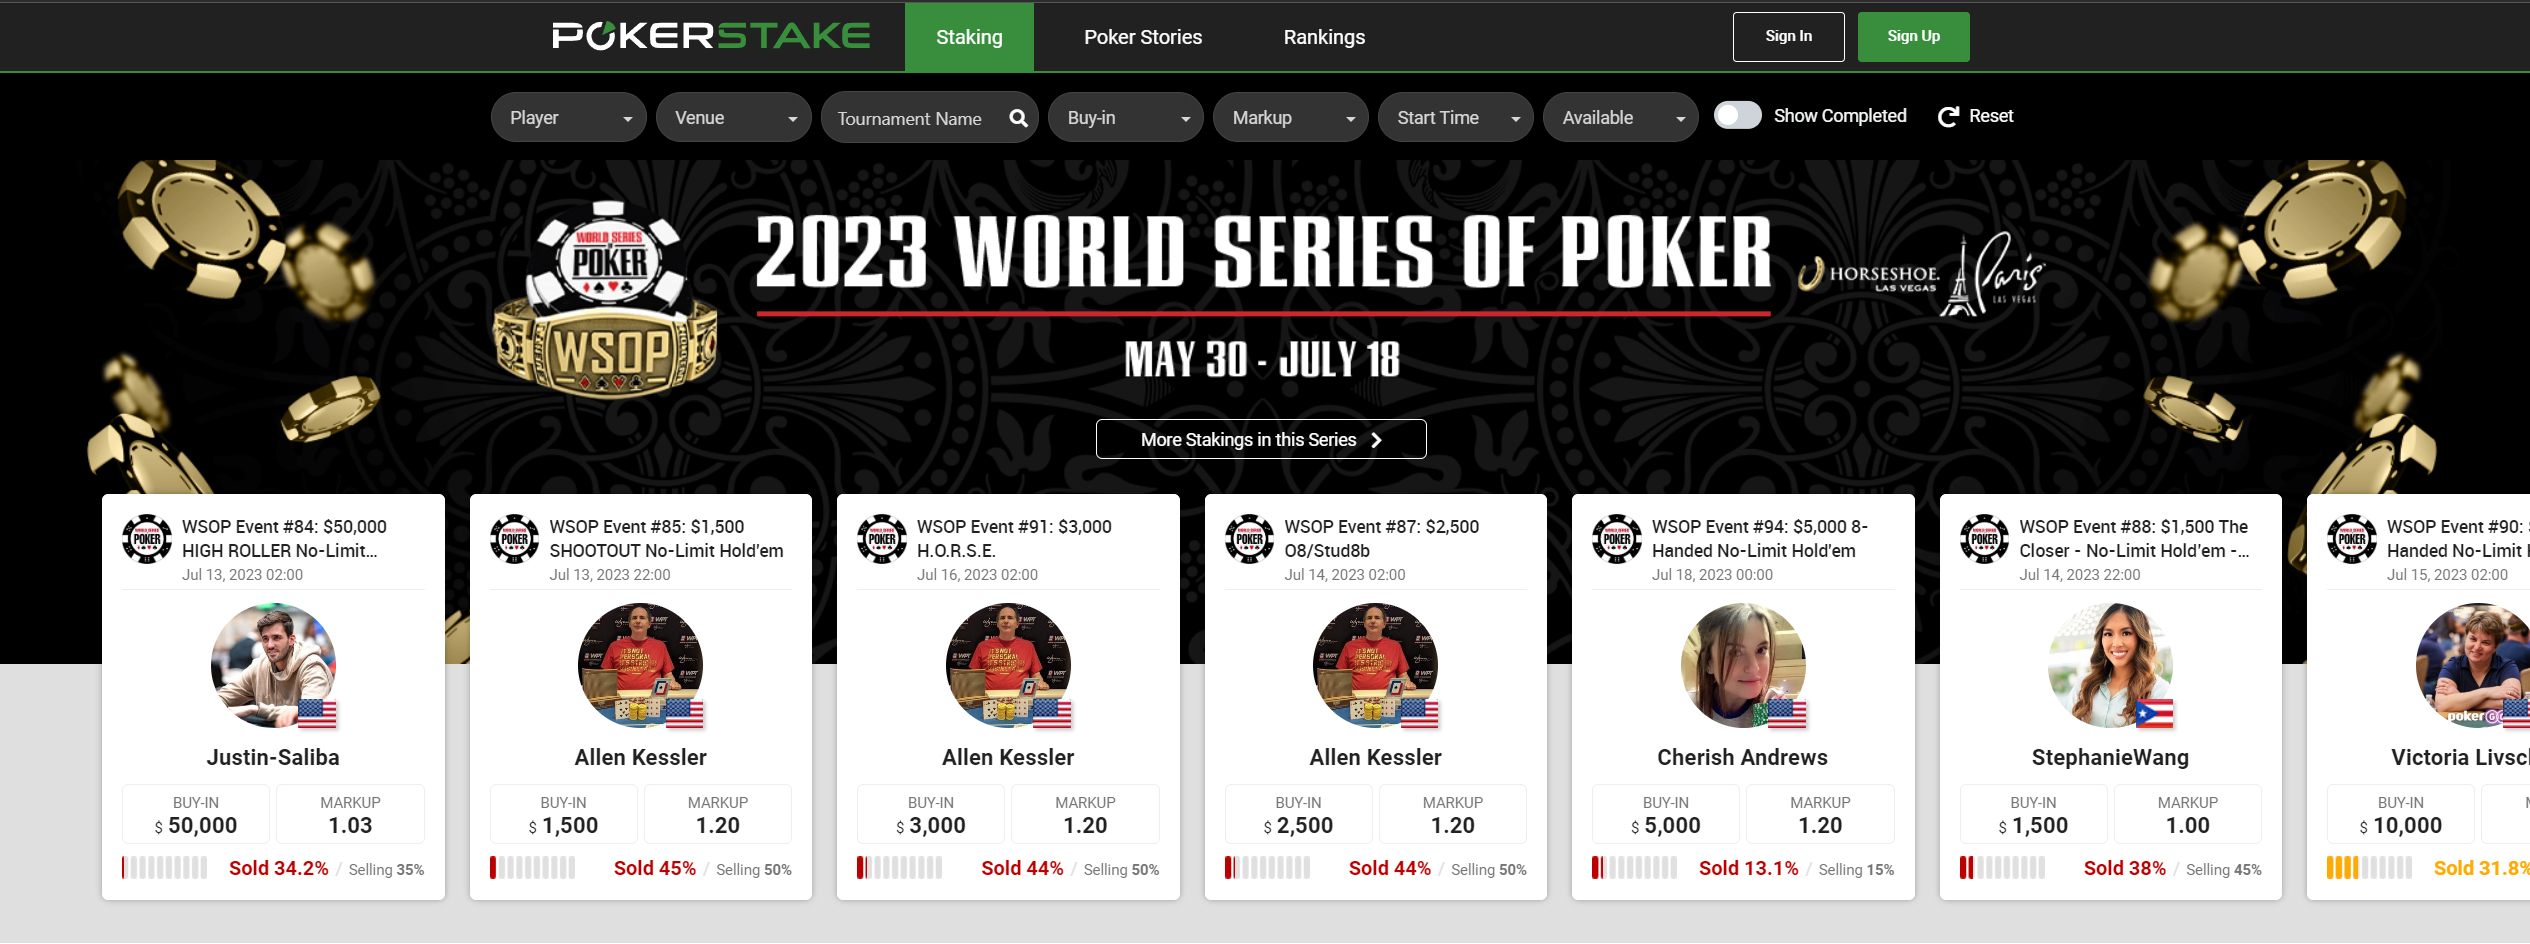Open the Player filter dropdown

point(568,117)
